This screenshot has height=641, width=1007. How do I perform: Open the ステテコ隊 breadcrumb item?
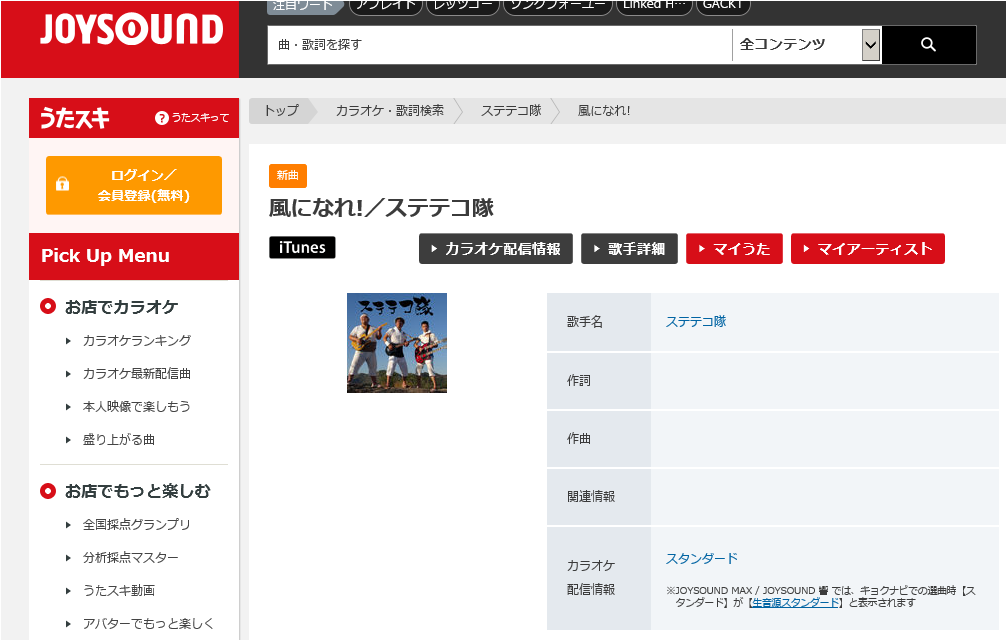(x=511, y=110)
